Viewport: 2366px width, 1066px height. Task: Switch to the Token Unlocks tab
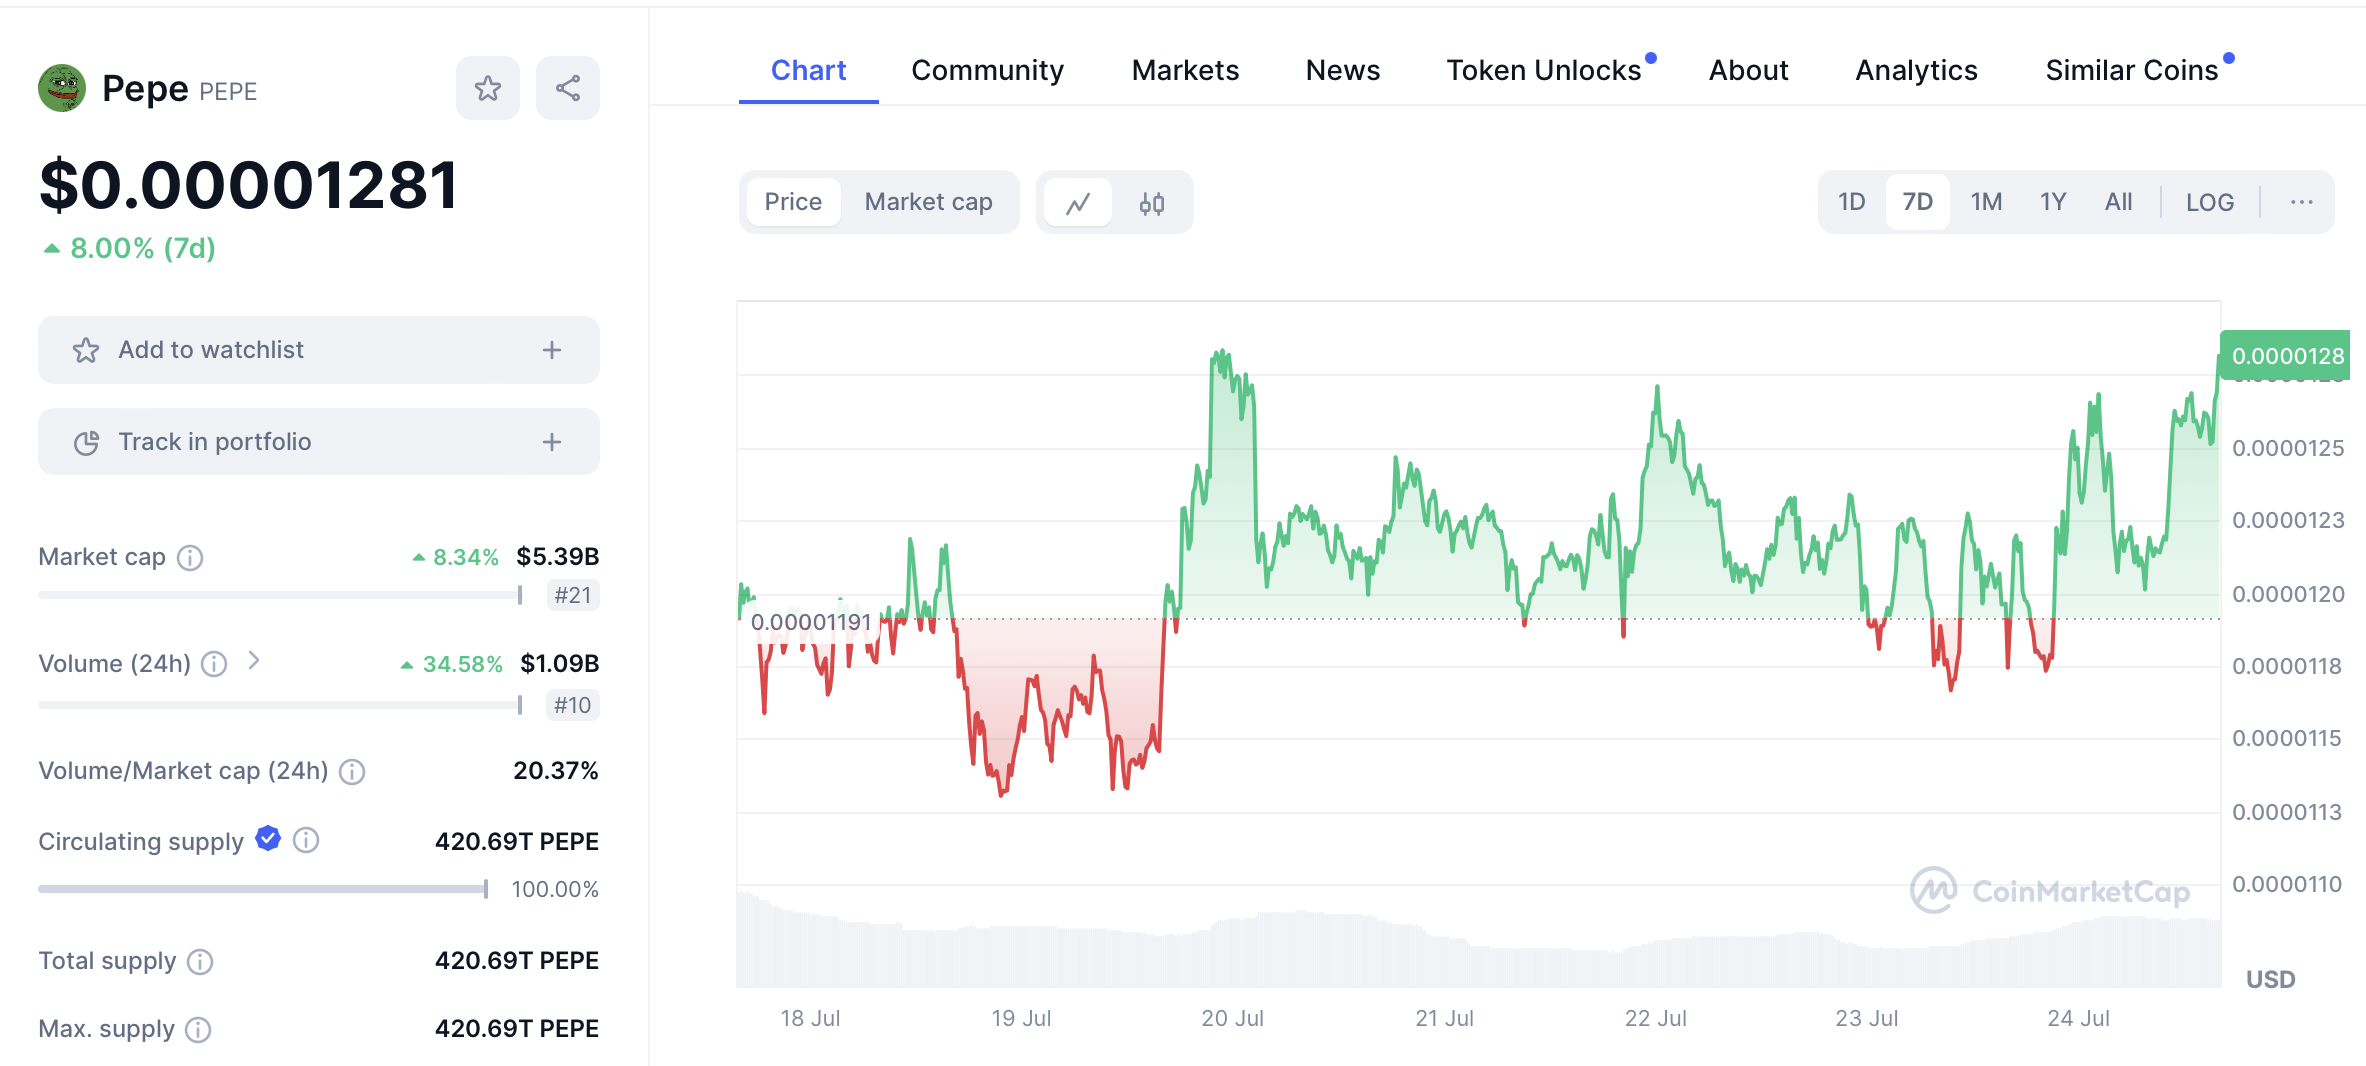point(1544,70)
